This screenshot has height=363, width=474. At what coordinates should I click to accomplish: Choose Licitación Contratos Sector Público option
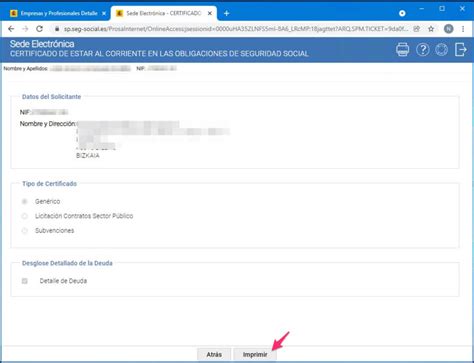25,216
